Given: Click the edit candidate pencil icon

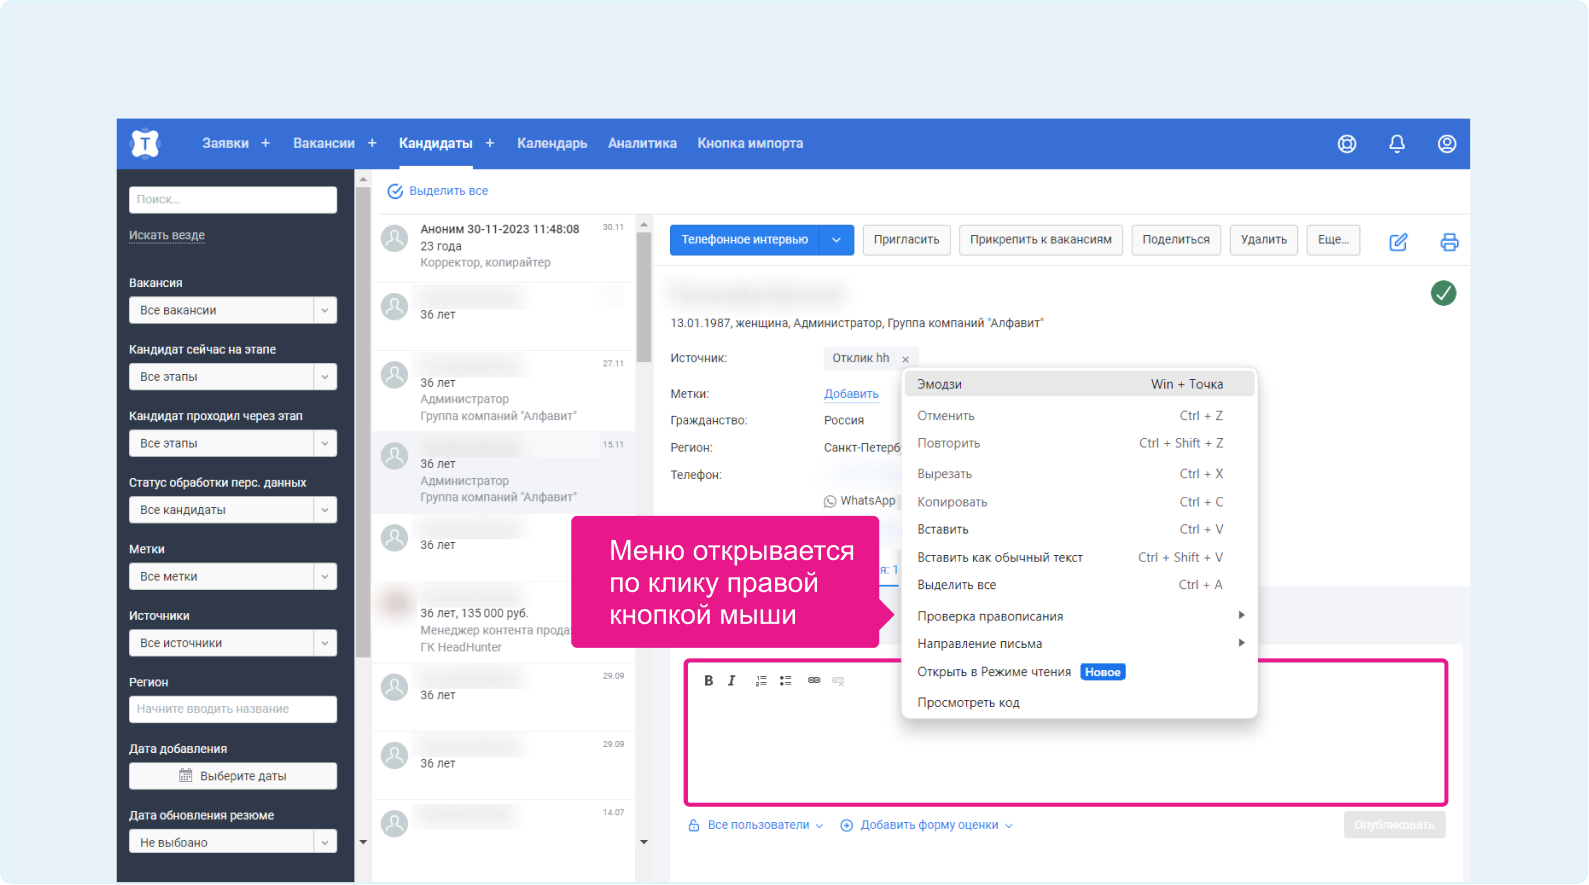Looking at the screenshot, I should tap(1399, 242).
